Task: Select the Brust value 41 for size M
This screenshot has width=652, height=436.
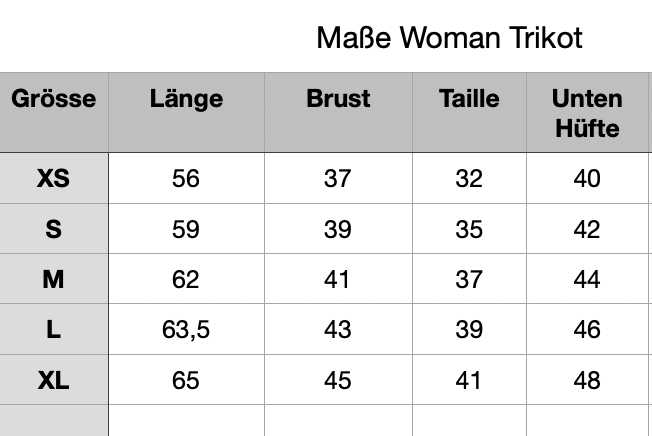Action: click(338, 279)
